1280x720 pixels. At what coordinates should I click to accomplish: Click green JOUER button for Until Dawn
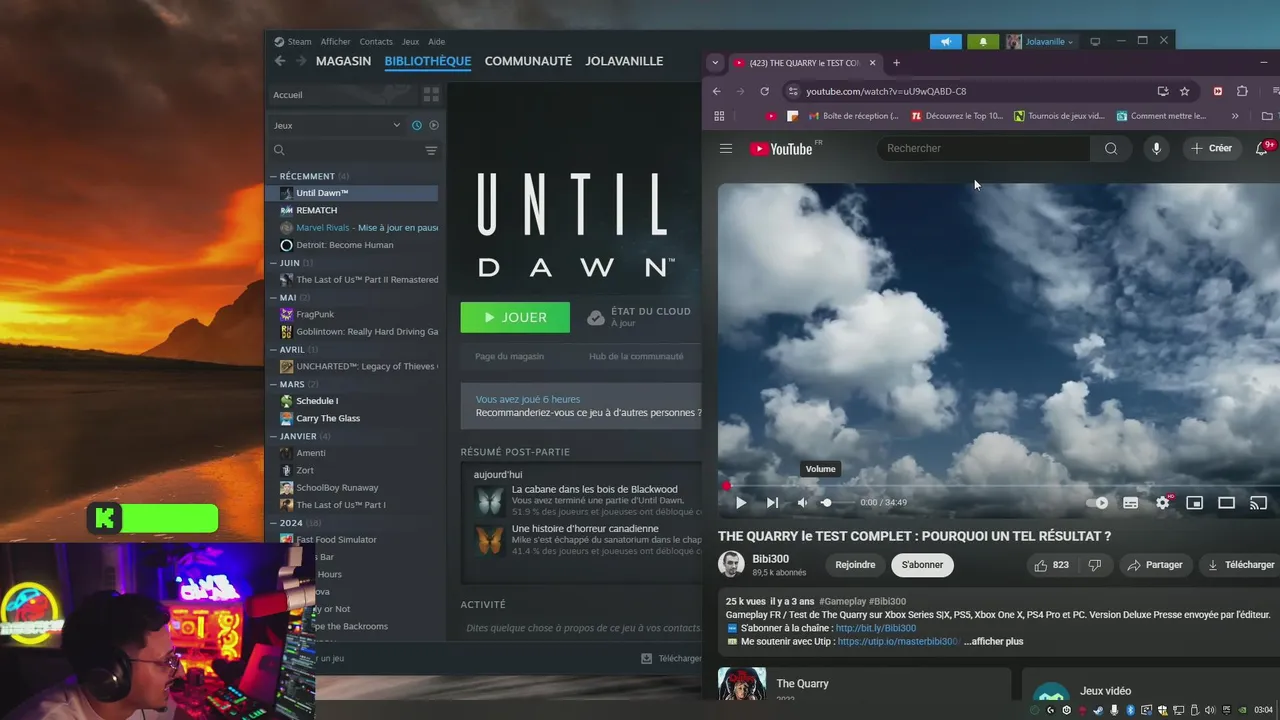[515, 317]
